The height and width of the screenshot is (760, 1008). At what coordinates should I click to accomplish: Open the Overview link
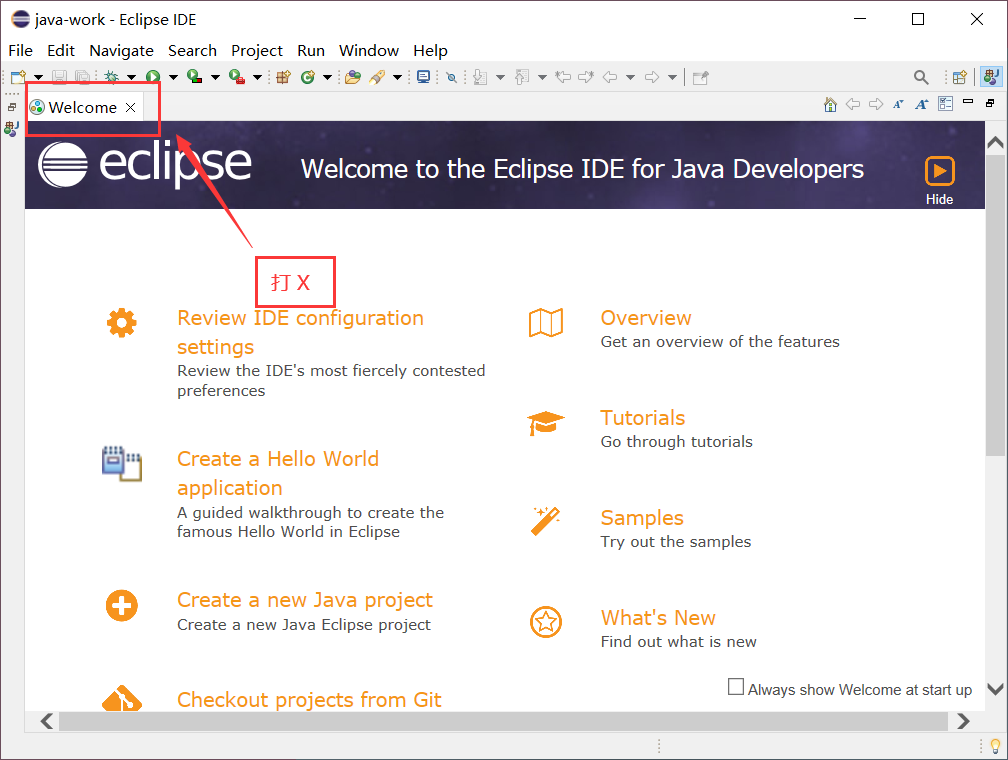[x=645, y=318]
